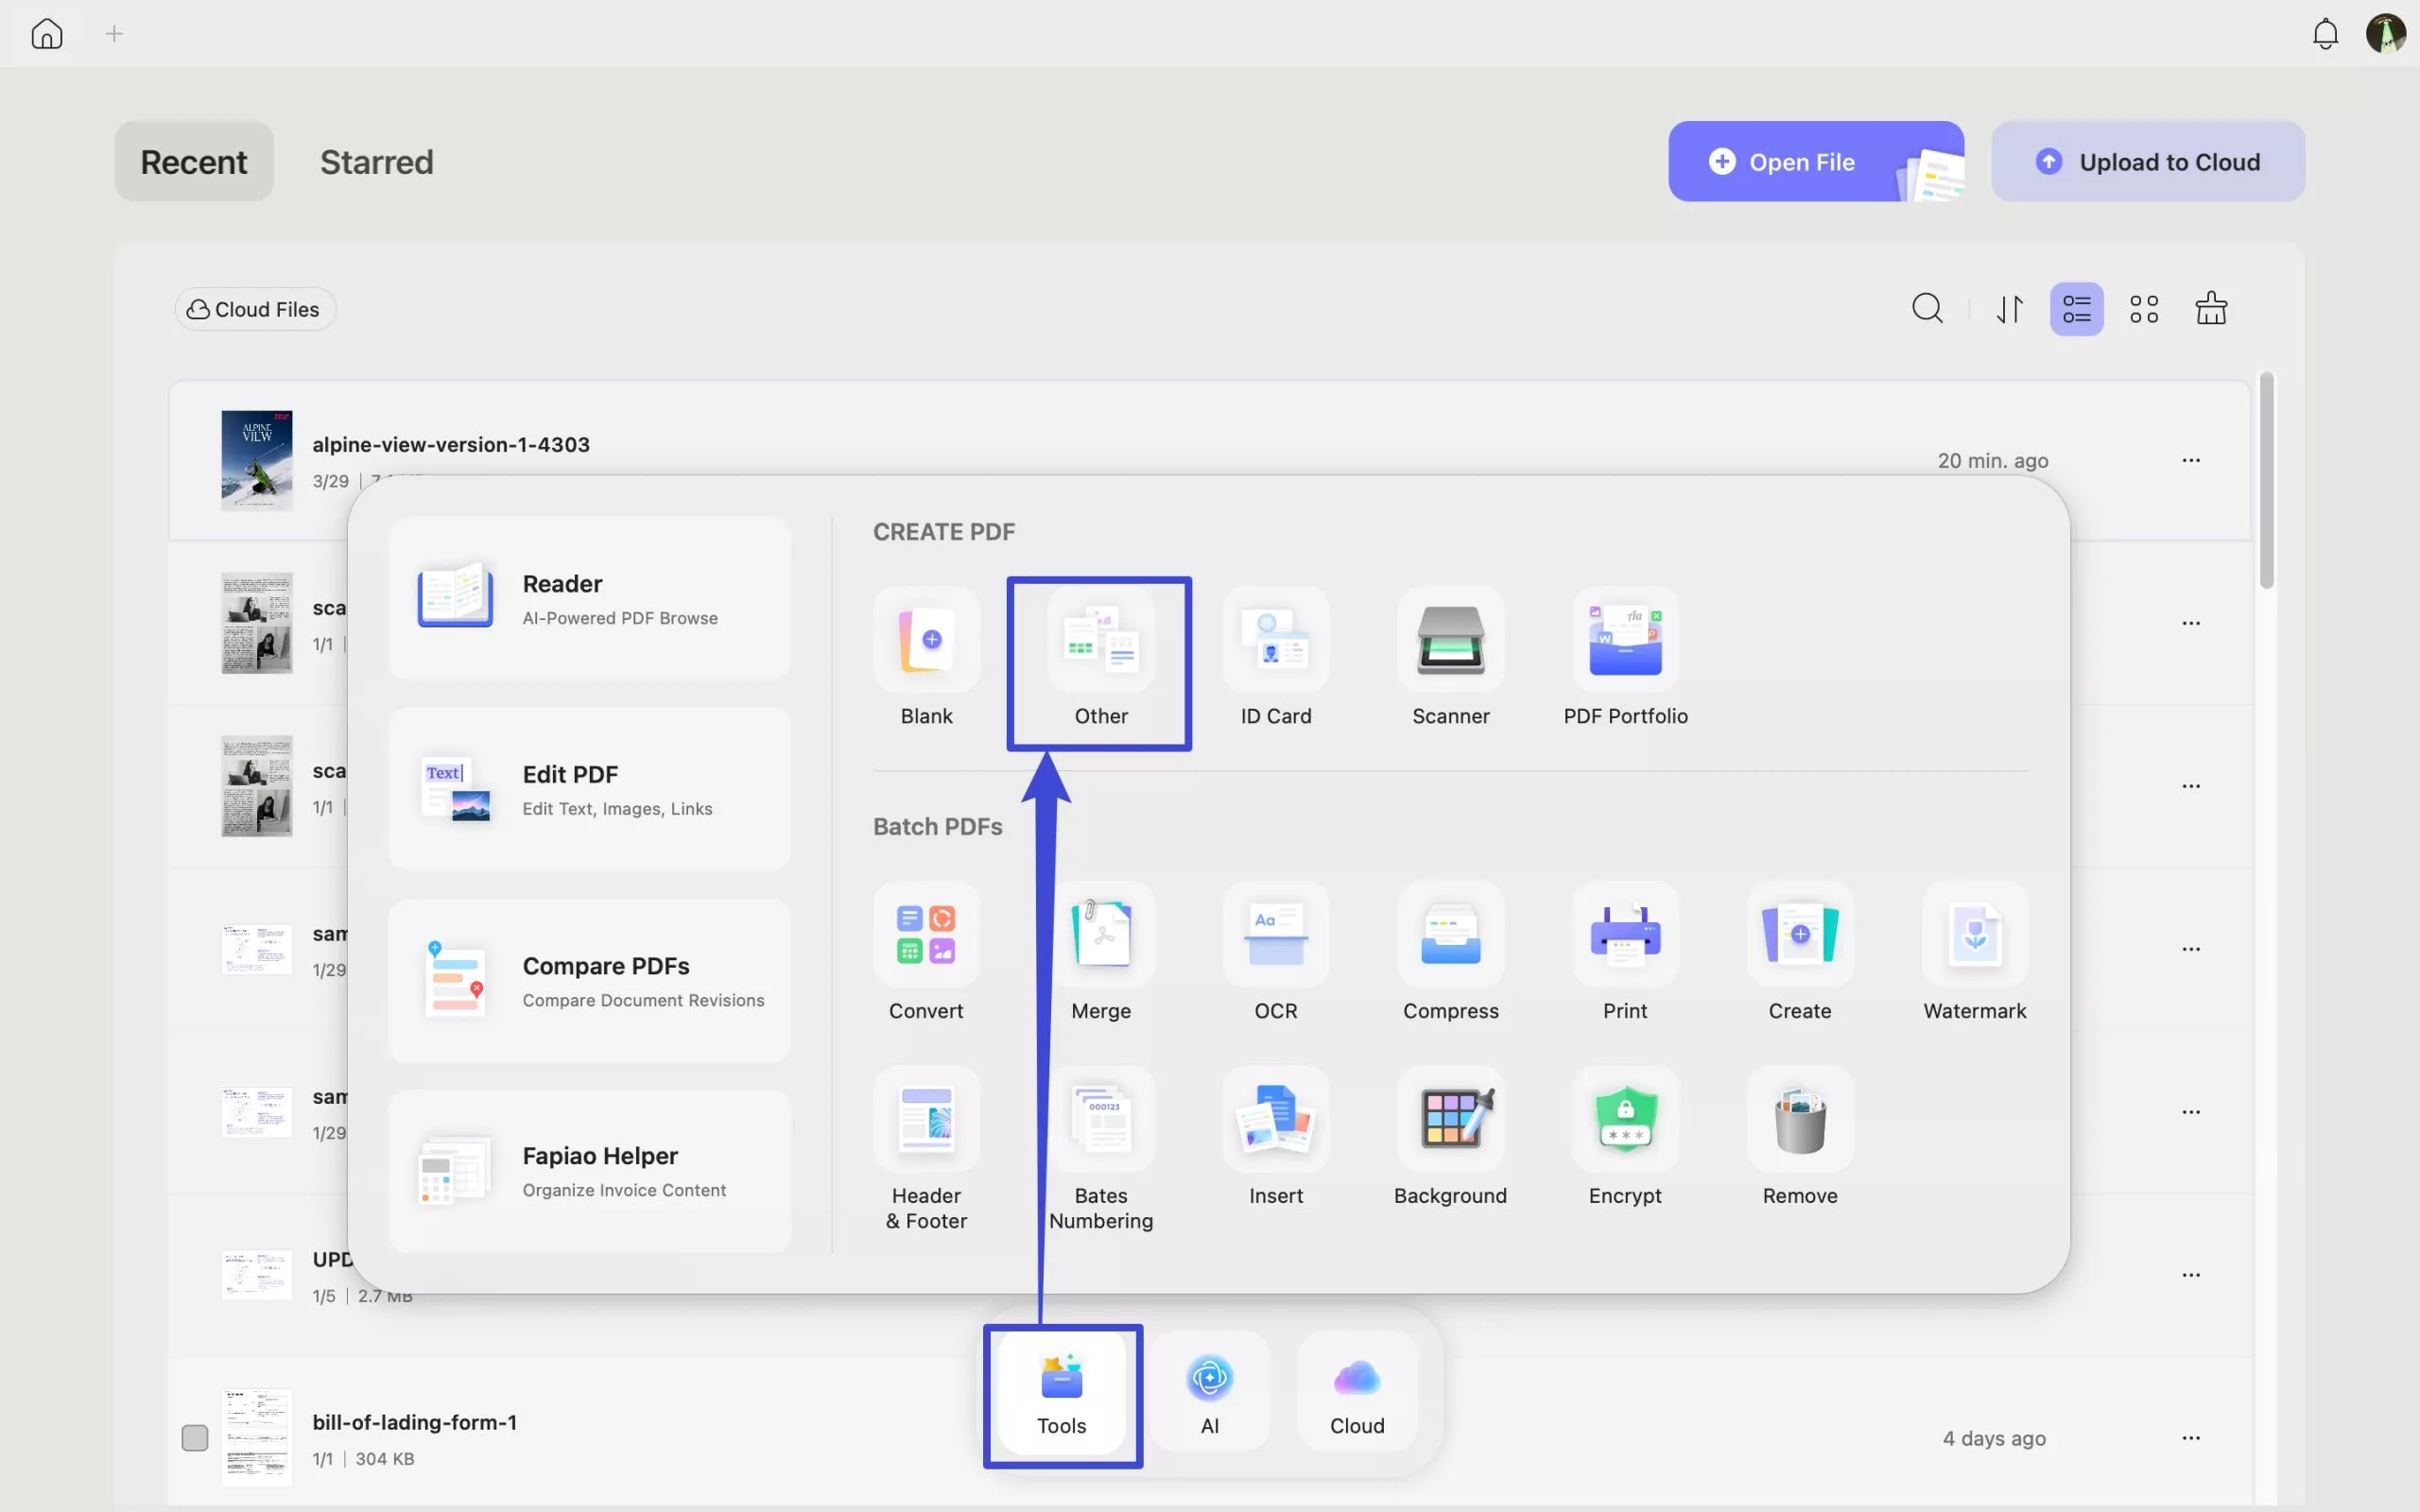Click the Upload to Cloud button
This screenshot has width=2420, height=1512.
(x=2146, y=161)
